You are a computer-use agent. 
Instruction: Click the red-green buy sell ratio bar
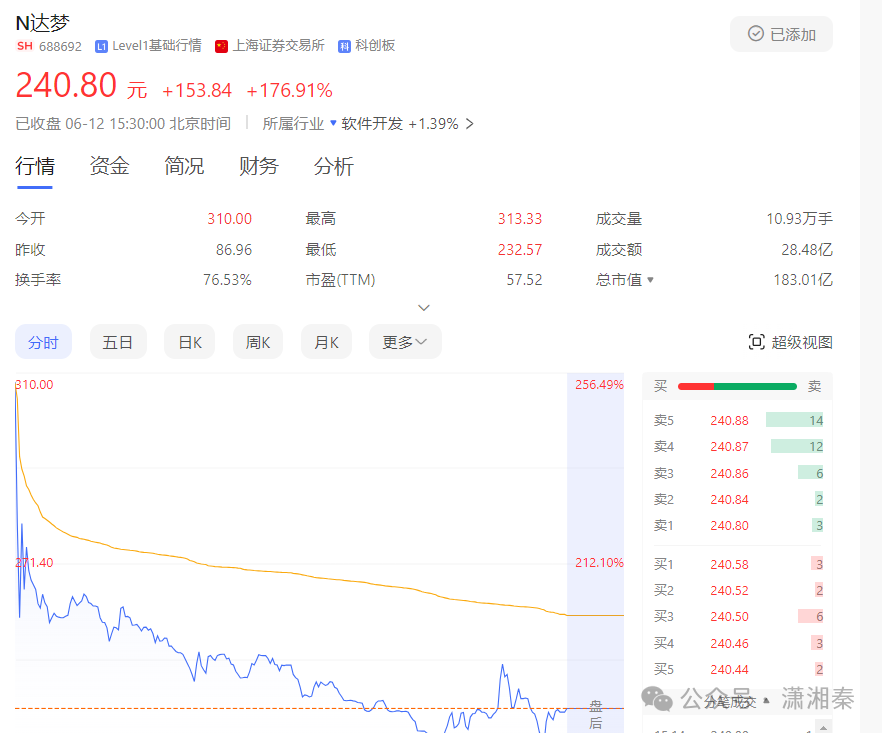pos(737,386)
